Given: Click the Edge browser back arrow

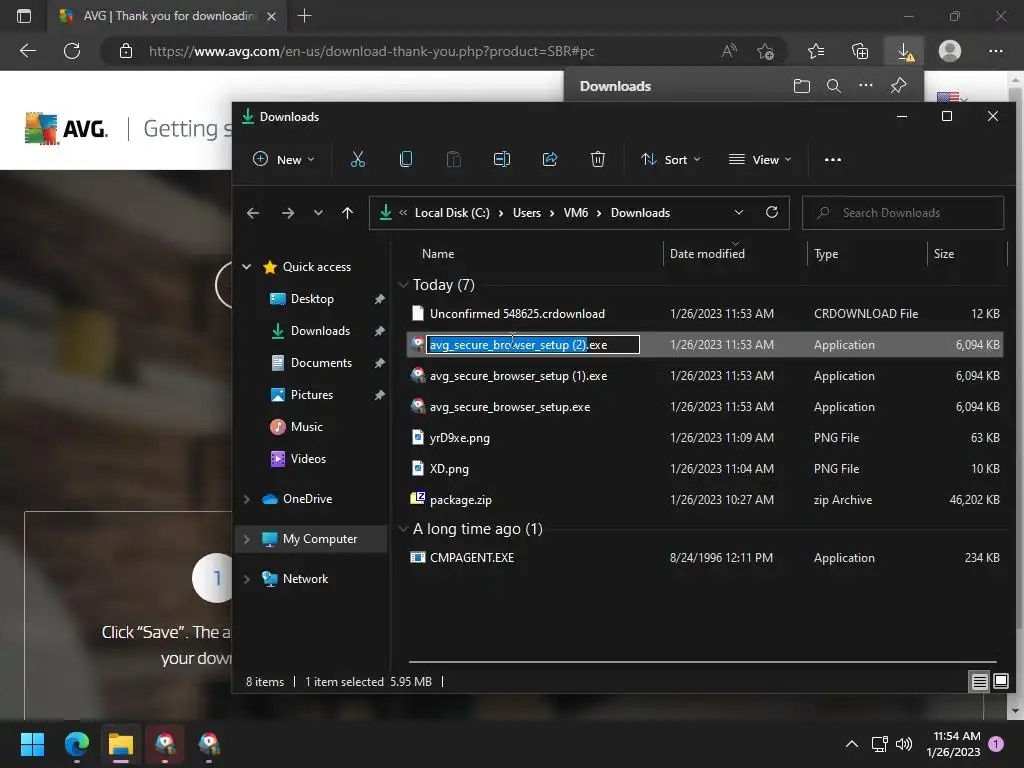Looking at the screenshot, I should click(x=28, y=51).
